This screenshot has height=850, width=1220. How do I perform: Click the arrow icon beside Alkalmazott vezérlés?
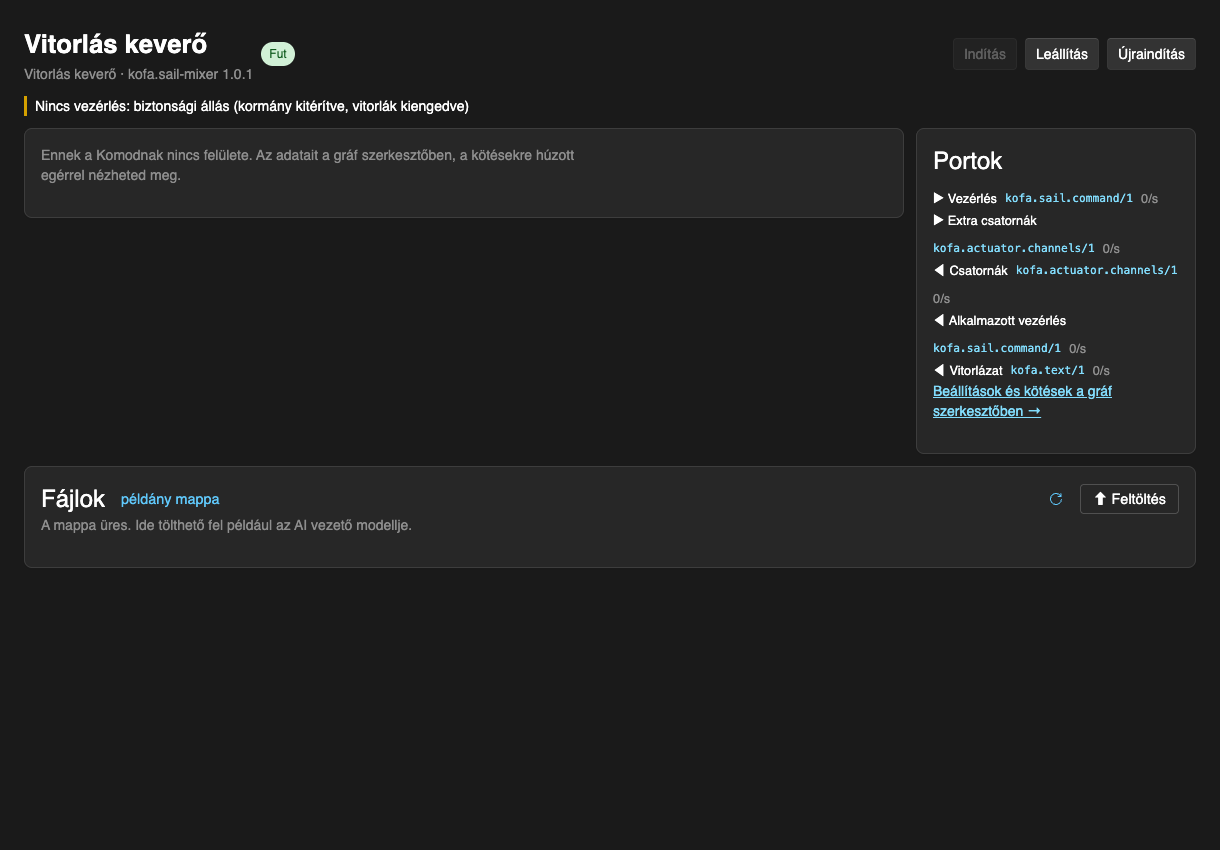pos(938,321)
